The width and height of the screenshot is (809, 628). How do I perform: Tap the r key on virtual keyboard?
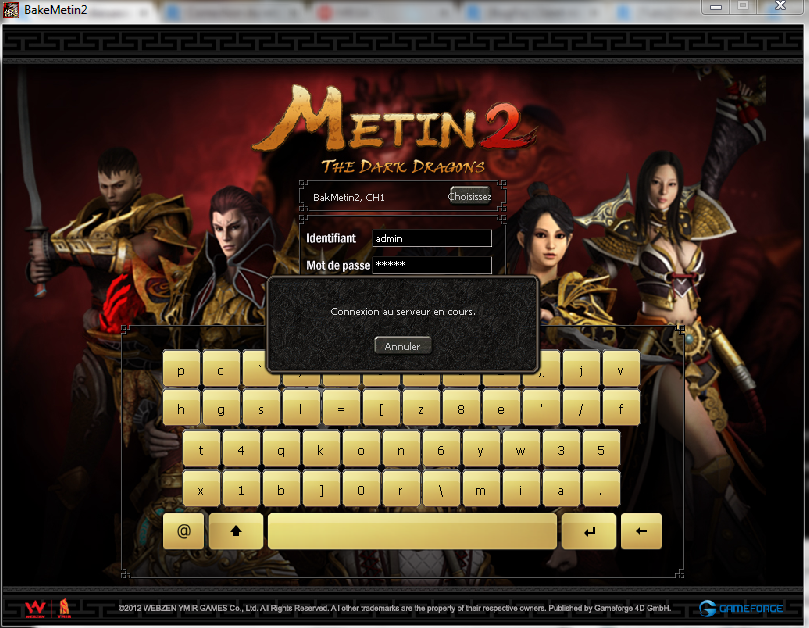click(401, 490)
